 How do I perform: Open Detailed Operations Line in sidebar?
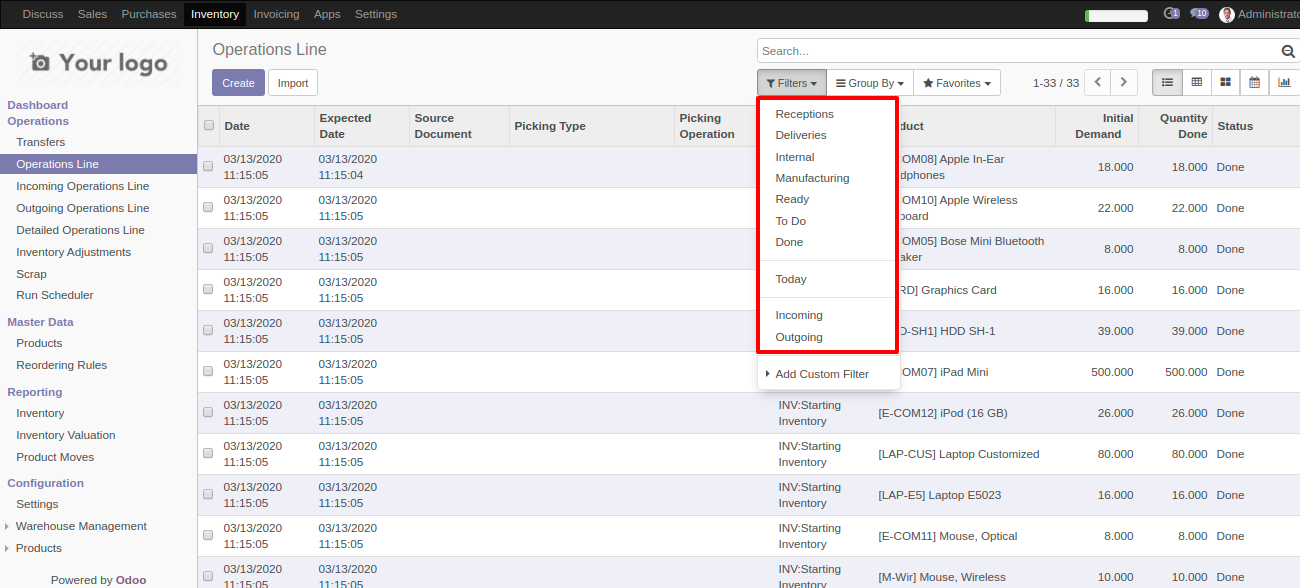click(81, 230)
